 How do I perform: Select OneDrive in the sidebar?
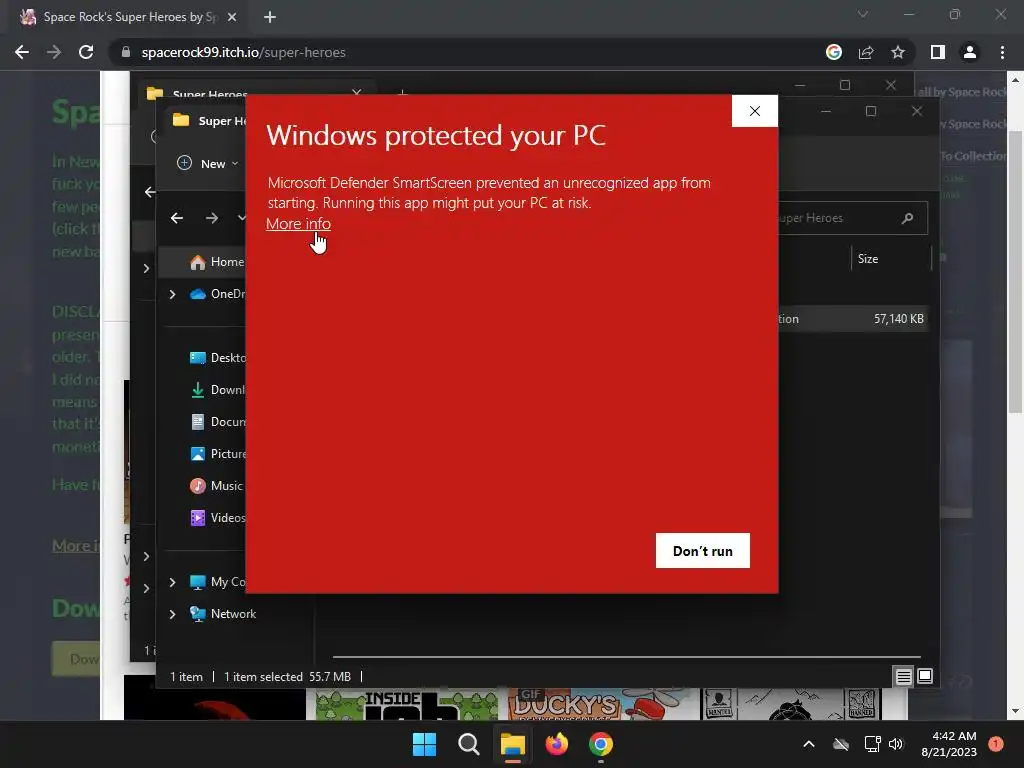click(217, 294)
